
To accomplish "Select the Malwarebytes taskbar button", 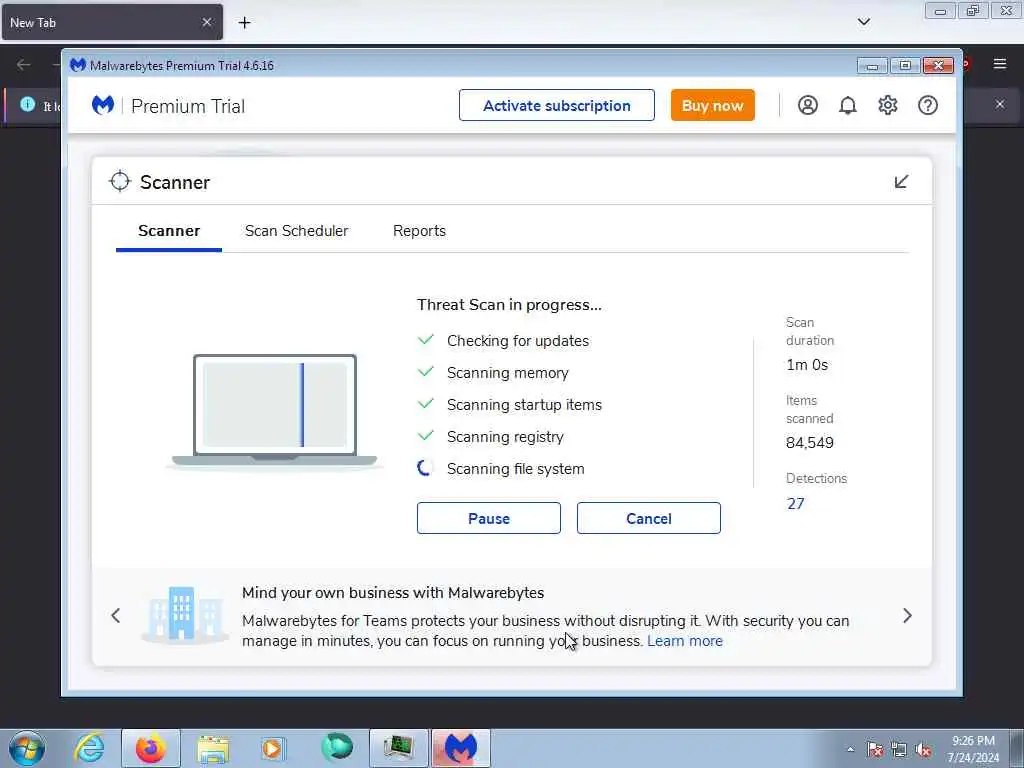I will tap(460, 748).
